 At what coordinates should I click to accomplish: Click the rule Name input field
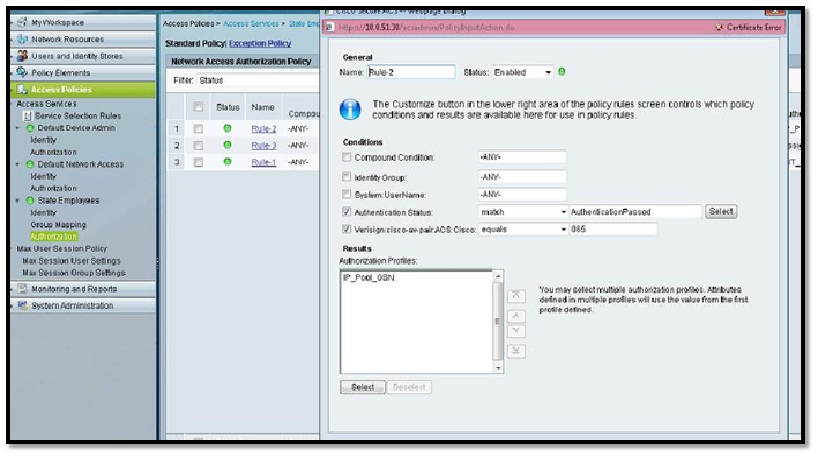411,72
